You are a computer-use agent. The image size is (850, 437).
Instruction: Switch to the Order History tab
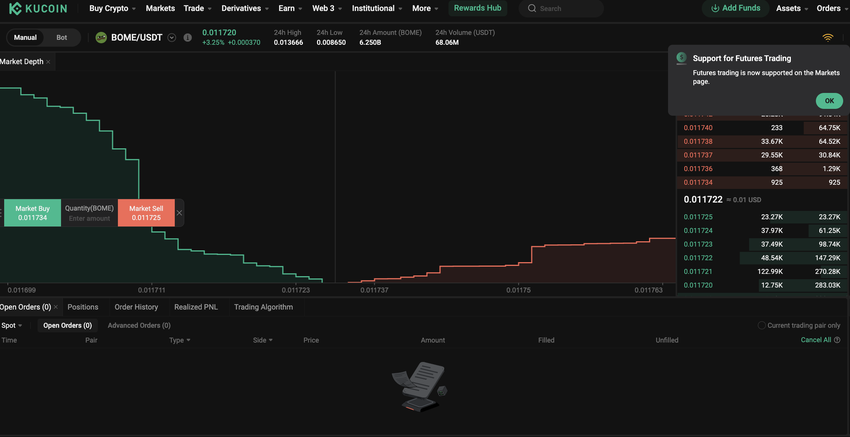point(136,307)
